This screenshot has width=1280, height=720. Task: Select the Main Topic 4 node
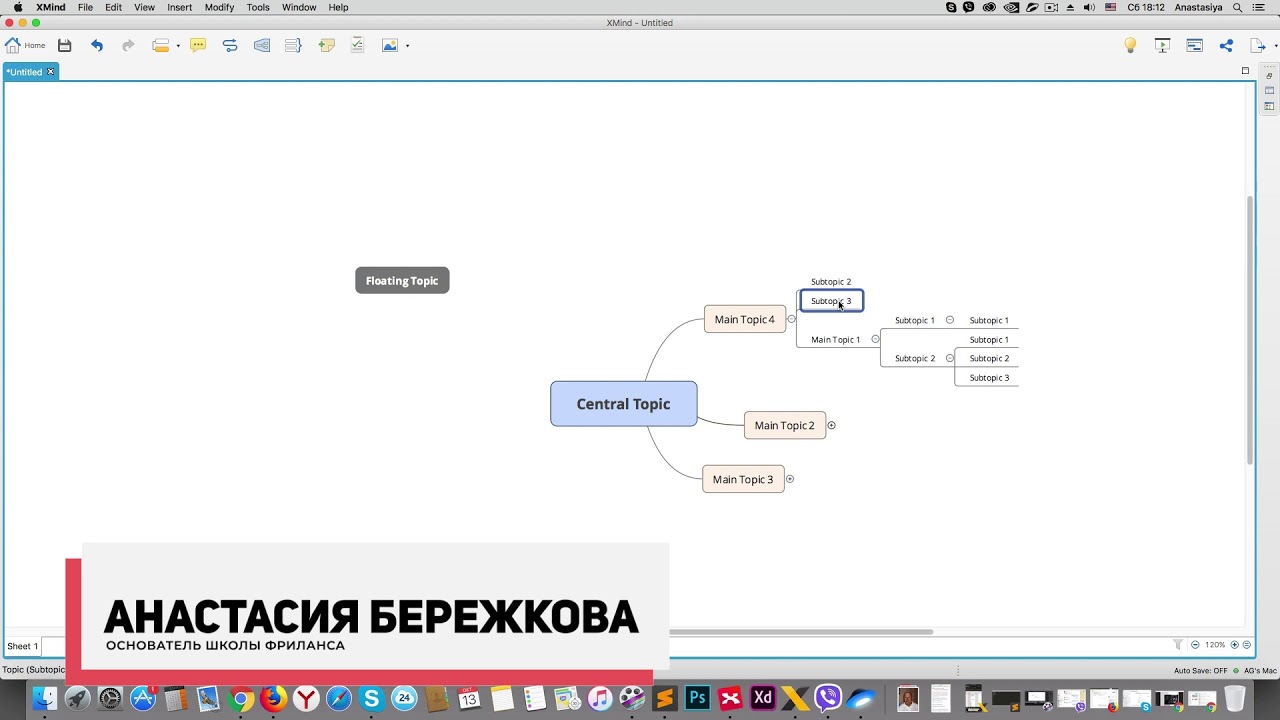[x=745, y=319]
